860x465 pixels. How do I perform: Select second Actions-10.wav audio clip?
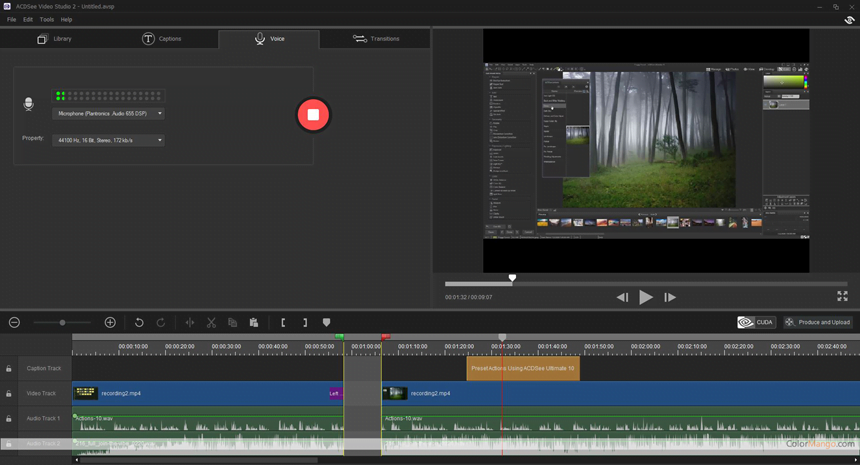[621, 419]
